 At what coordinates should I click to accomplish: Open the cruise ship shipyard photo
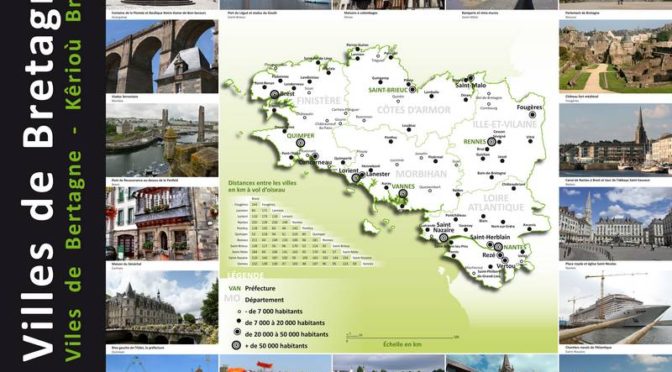[615, 307]
